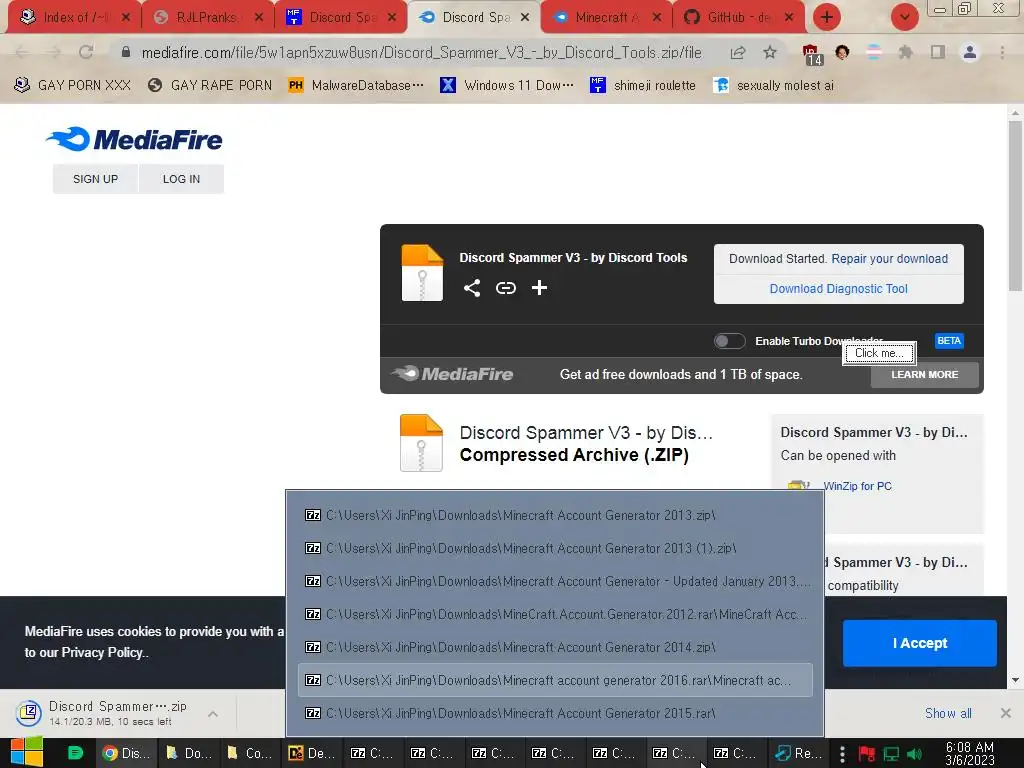This screenshot has width=1024, height=768.
Task: Open the Chrome profile avatar
Action: click(970, 52)
